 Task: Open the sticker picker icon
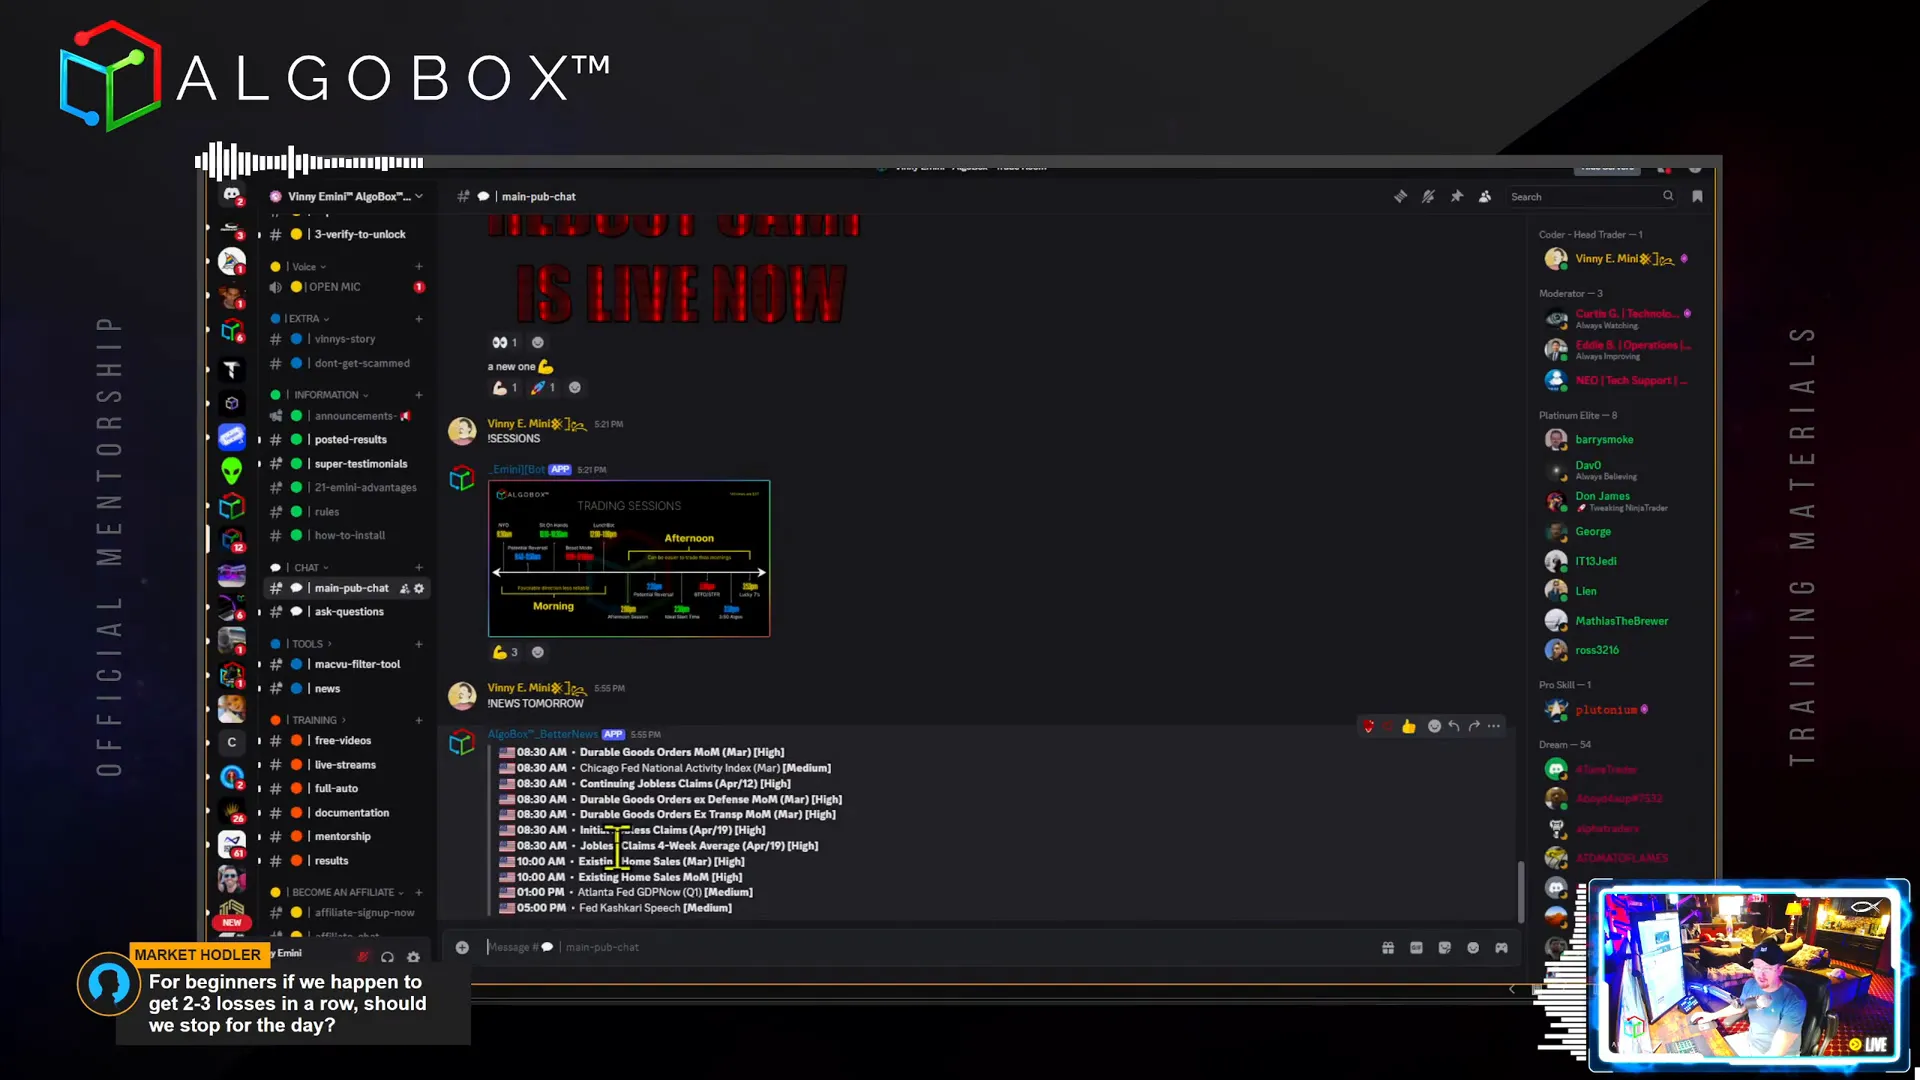click(1445, 948)
